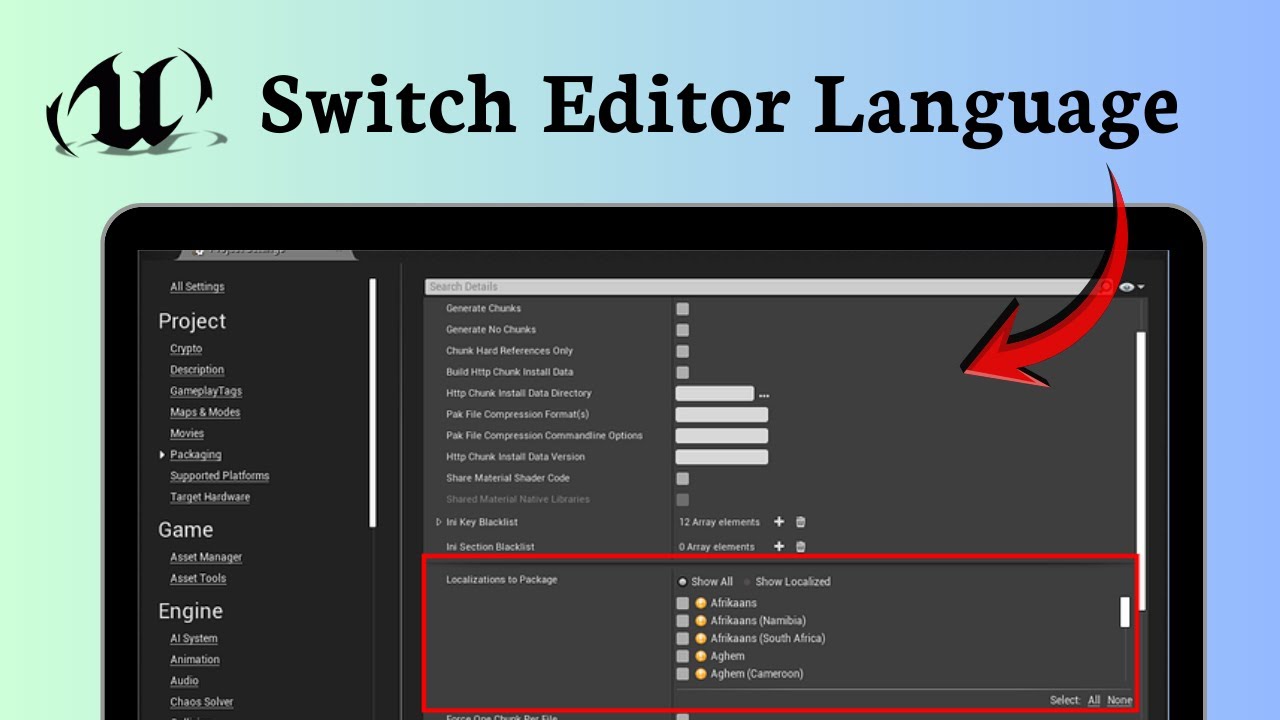Enable Build Http Chunk Install Data
Screen dimensions: 1280x720
[x=682, y=372]
